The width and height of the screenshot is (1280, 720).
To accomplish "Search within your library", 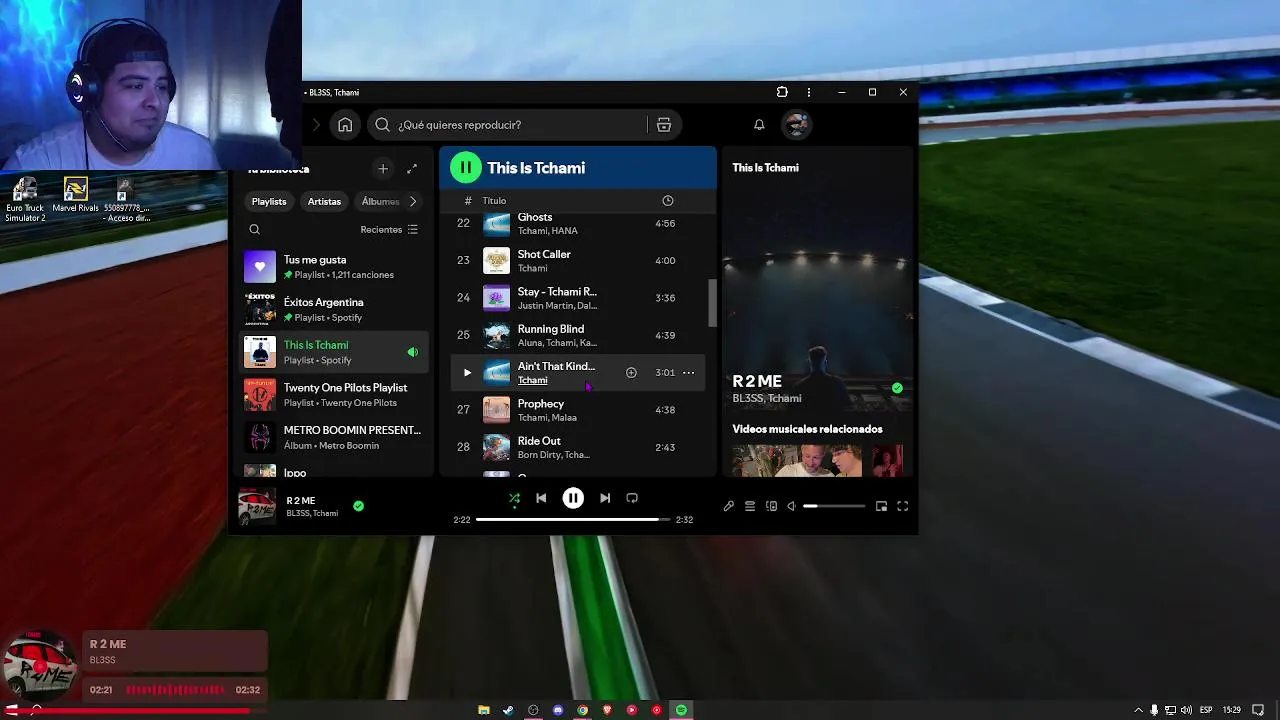I will point(255,229).
